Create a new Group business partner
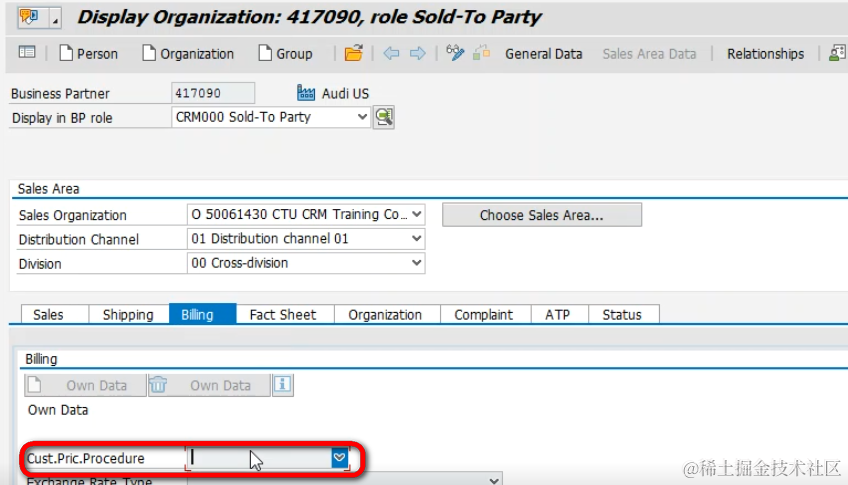Viewport: 848px width, 485px height. [285, 54]
